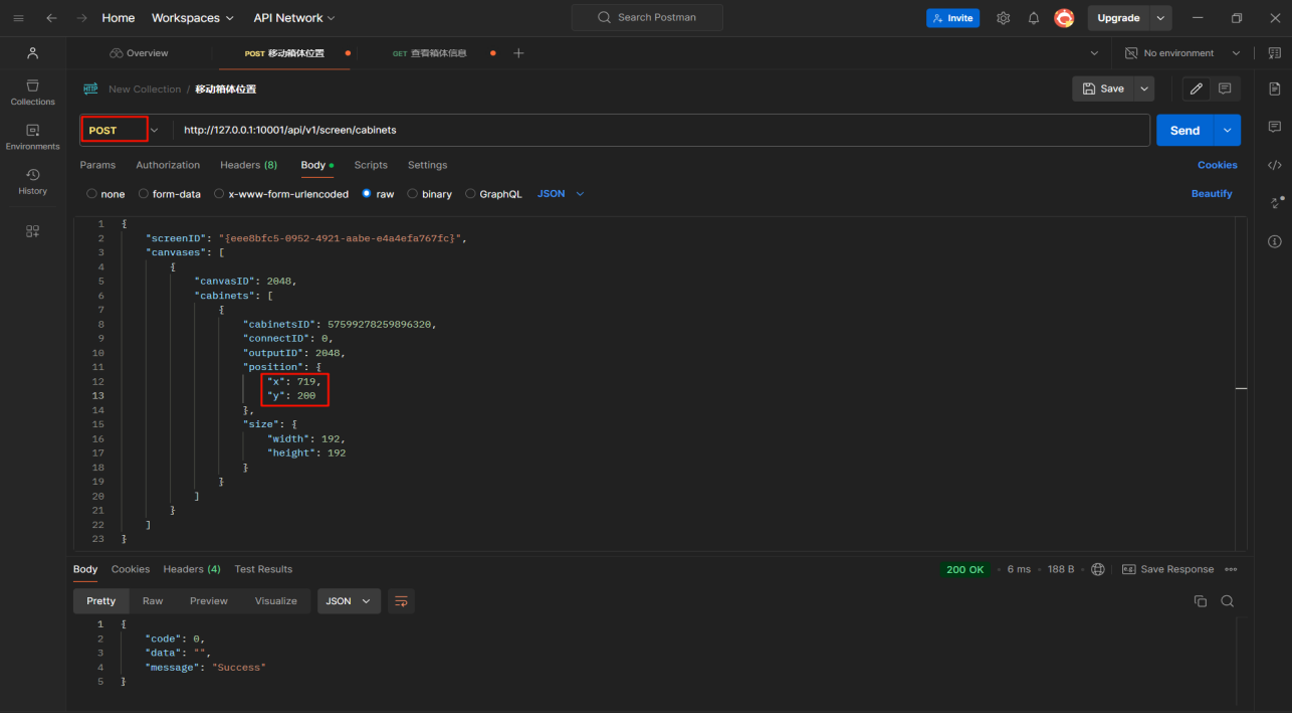Screen dimensions: 1292x713
Task: Open the Test Results response tab
Action: pos(263,569)
